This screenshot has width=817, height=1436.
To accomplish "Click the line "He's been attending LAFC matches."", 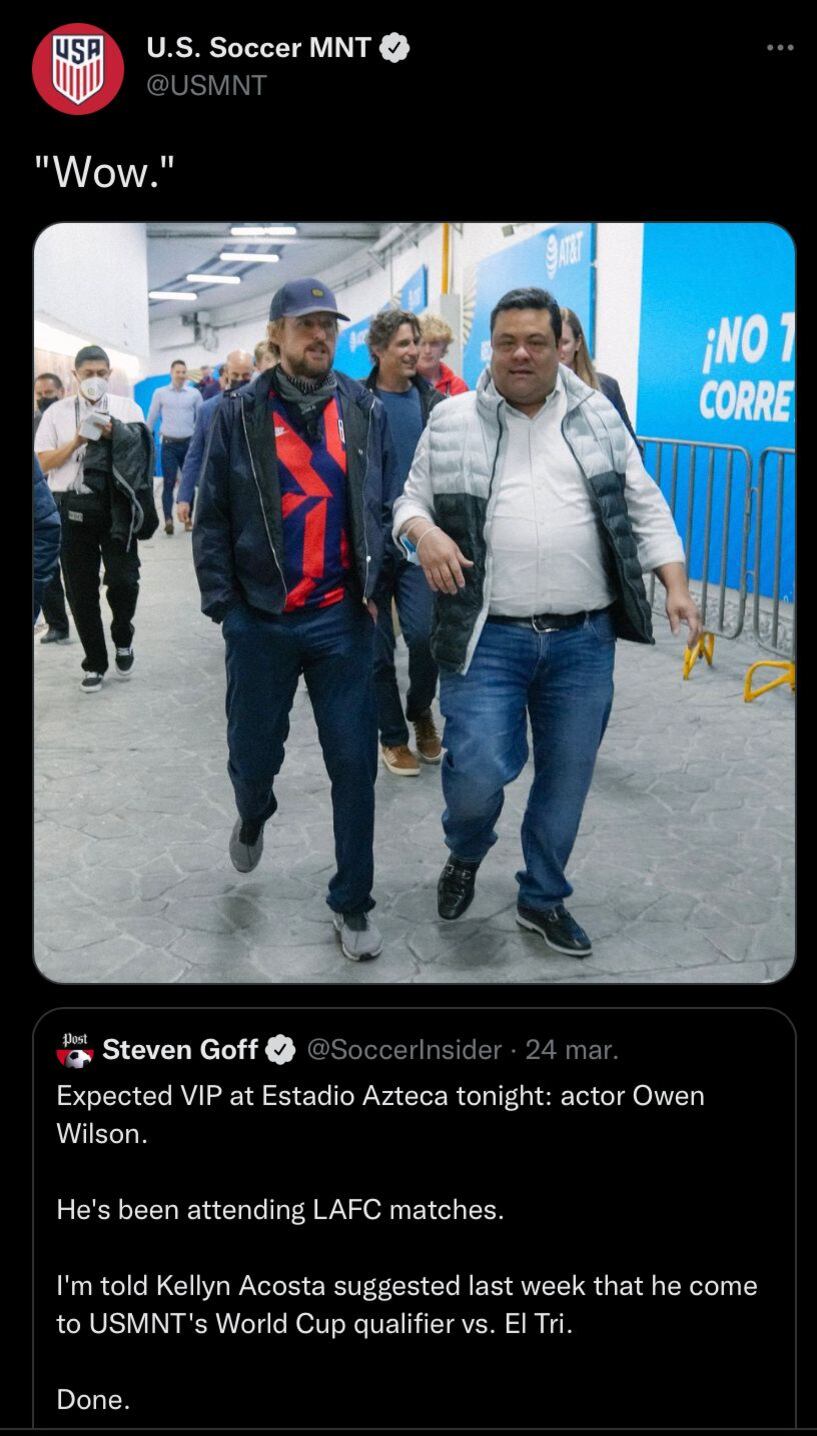I will click(280, 1210).
